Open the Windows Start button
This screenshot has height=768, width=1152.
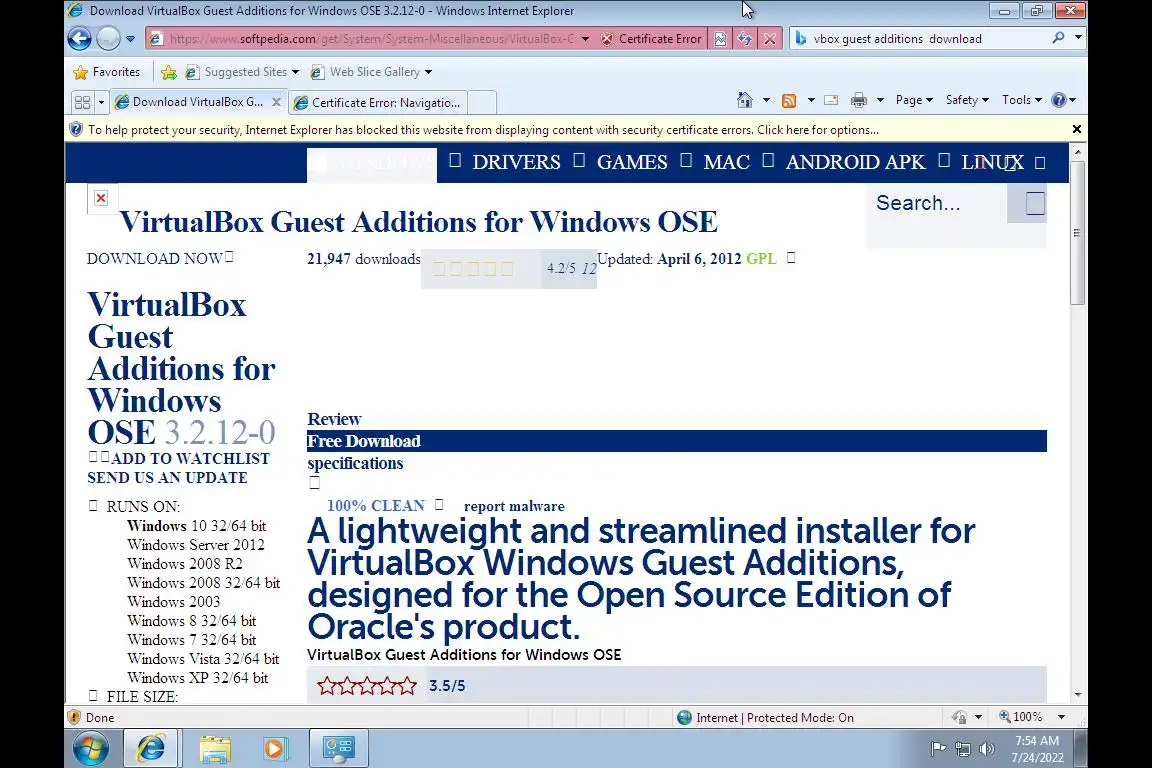91,749
